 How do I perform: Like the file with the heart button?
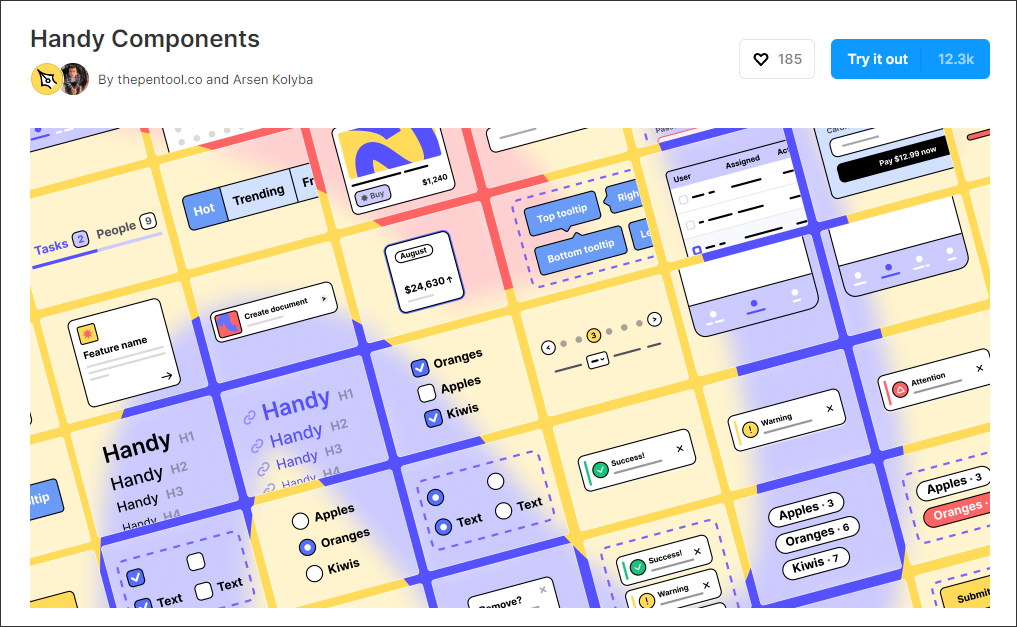coord(776,59)
